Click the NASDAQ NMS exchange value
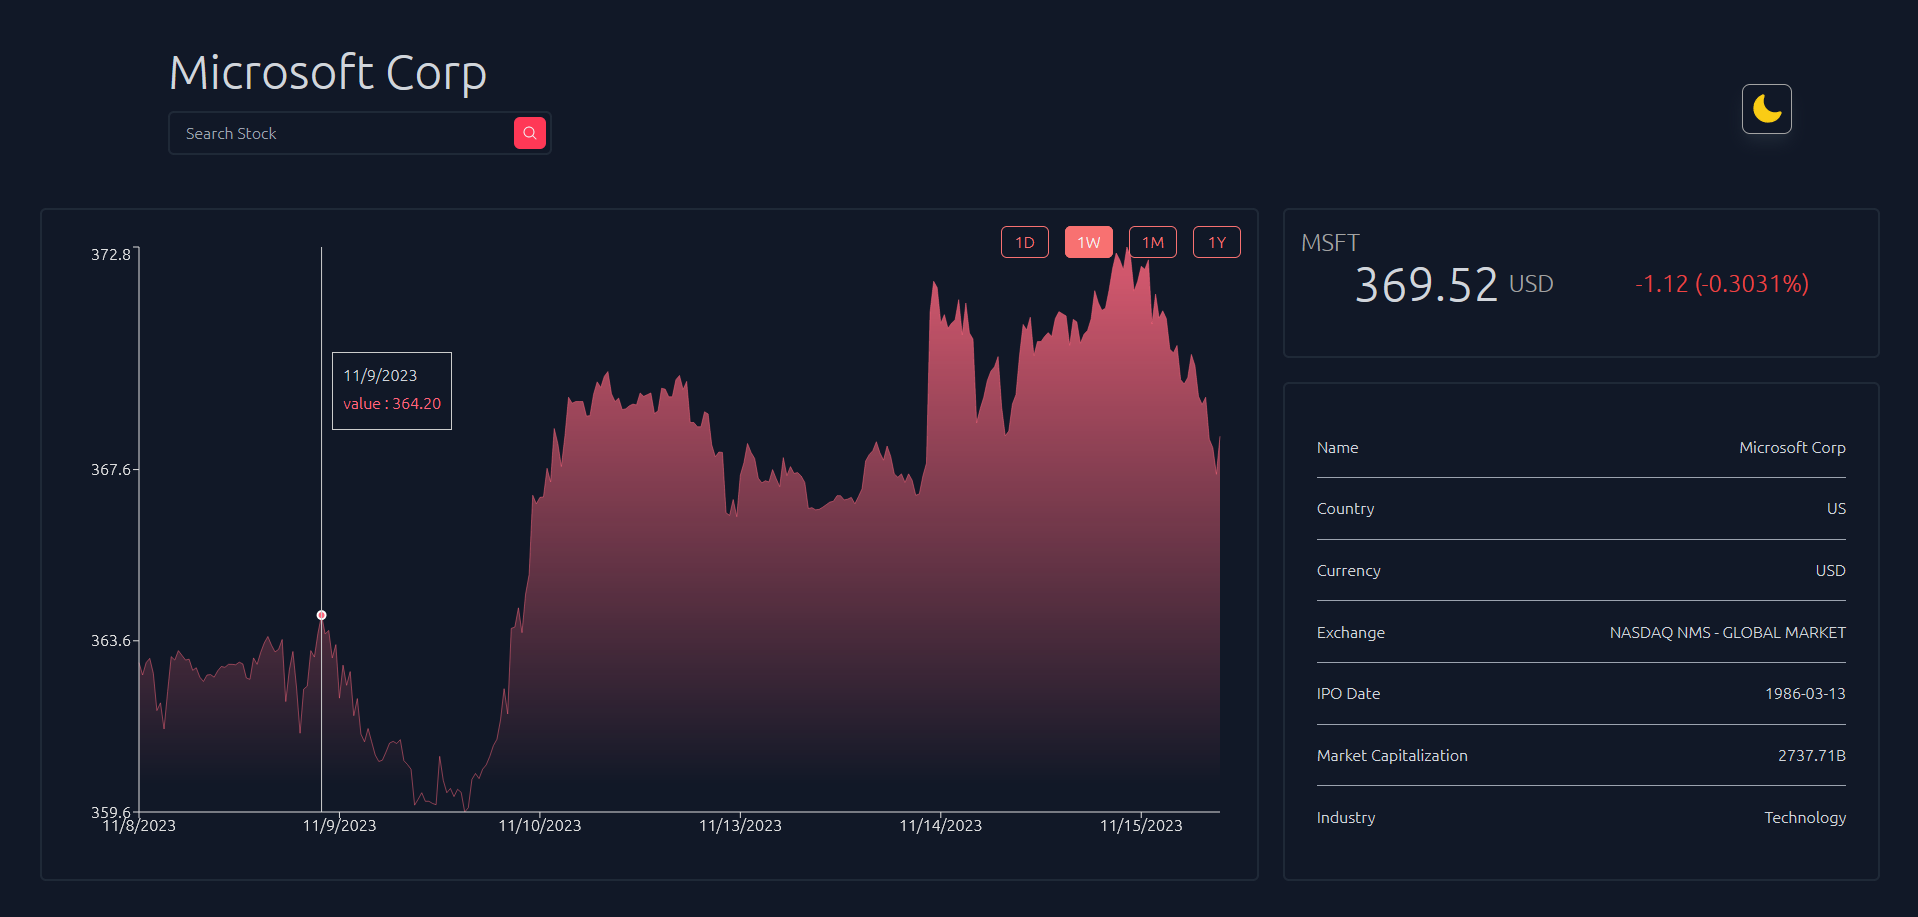 point(1727,633)
